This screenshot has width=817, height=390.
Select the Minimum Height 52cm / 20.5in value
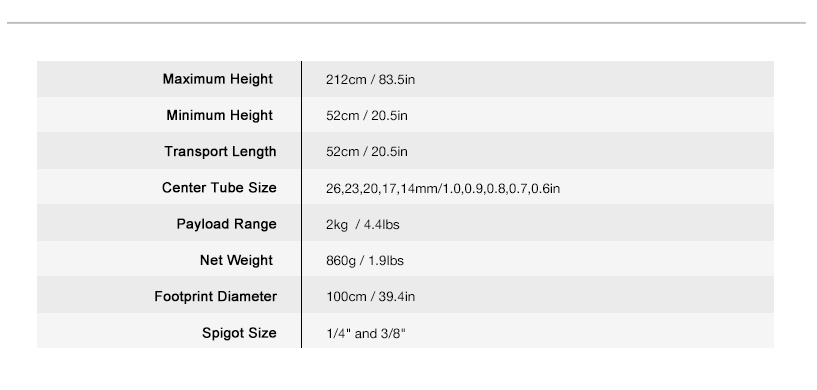point(366,116)
